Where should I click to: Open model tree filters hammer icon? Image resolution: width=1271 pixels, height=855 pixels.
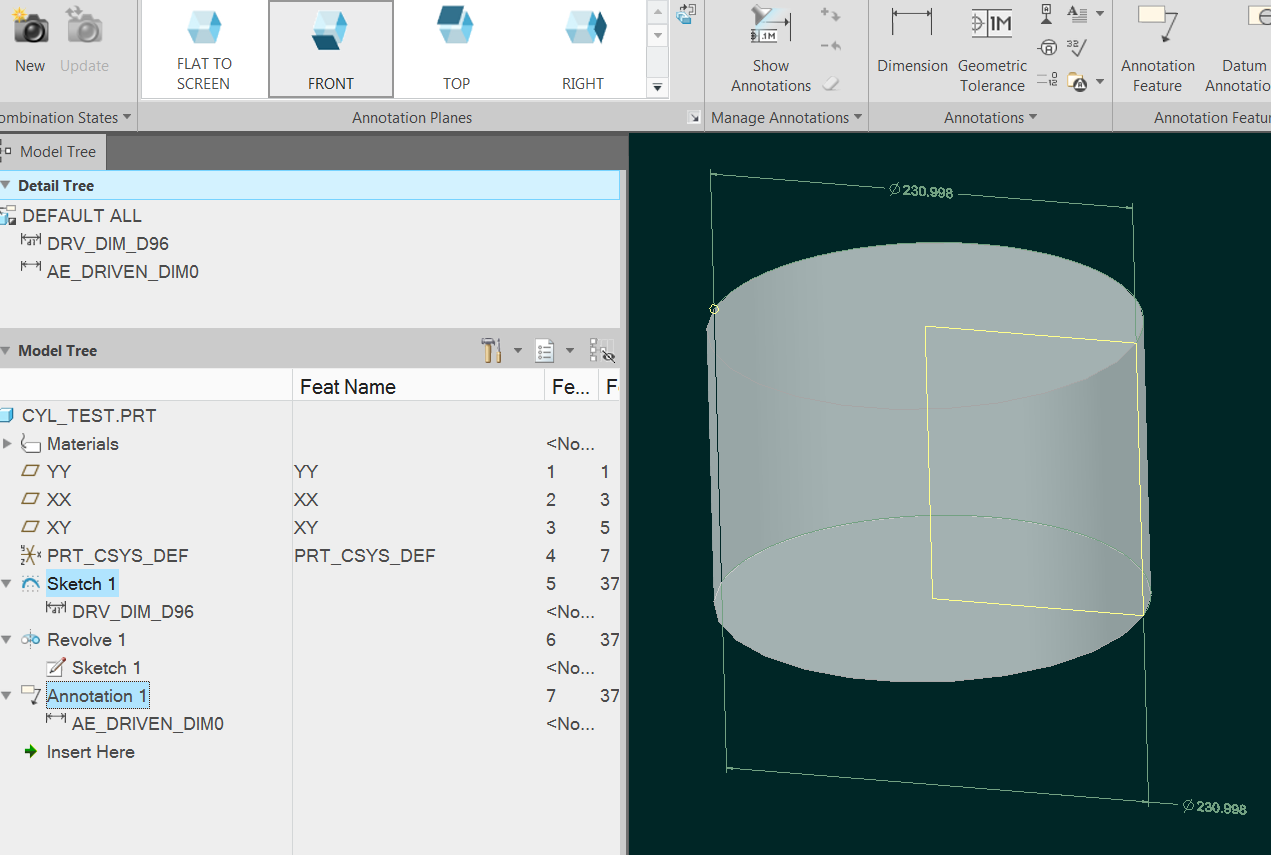(491, 350)
